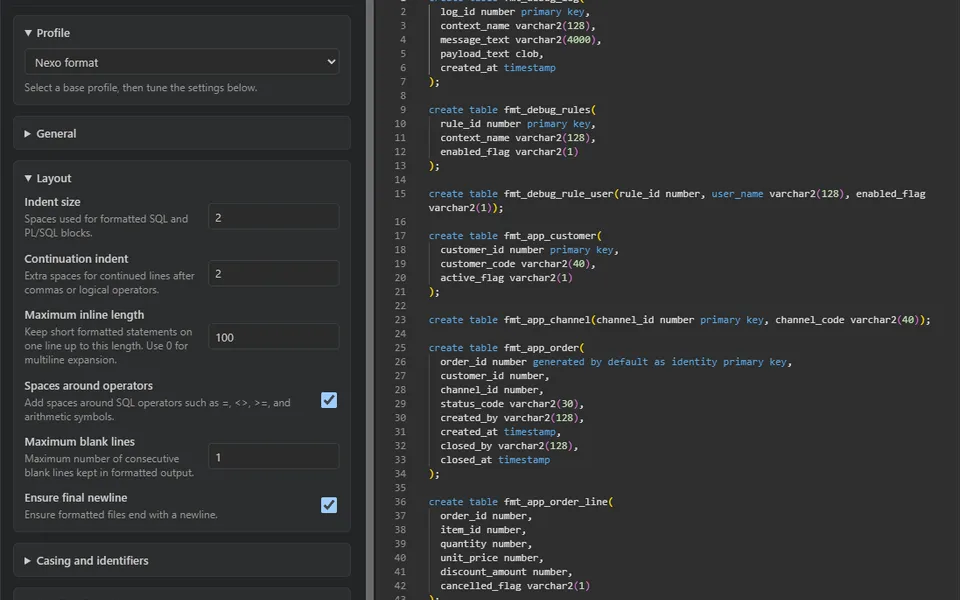
Task: Click the Maximum blank lines field
Action: point(274,457)
